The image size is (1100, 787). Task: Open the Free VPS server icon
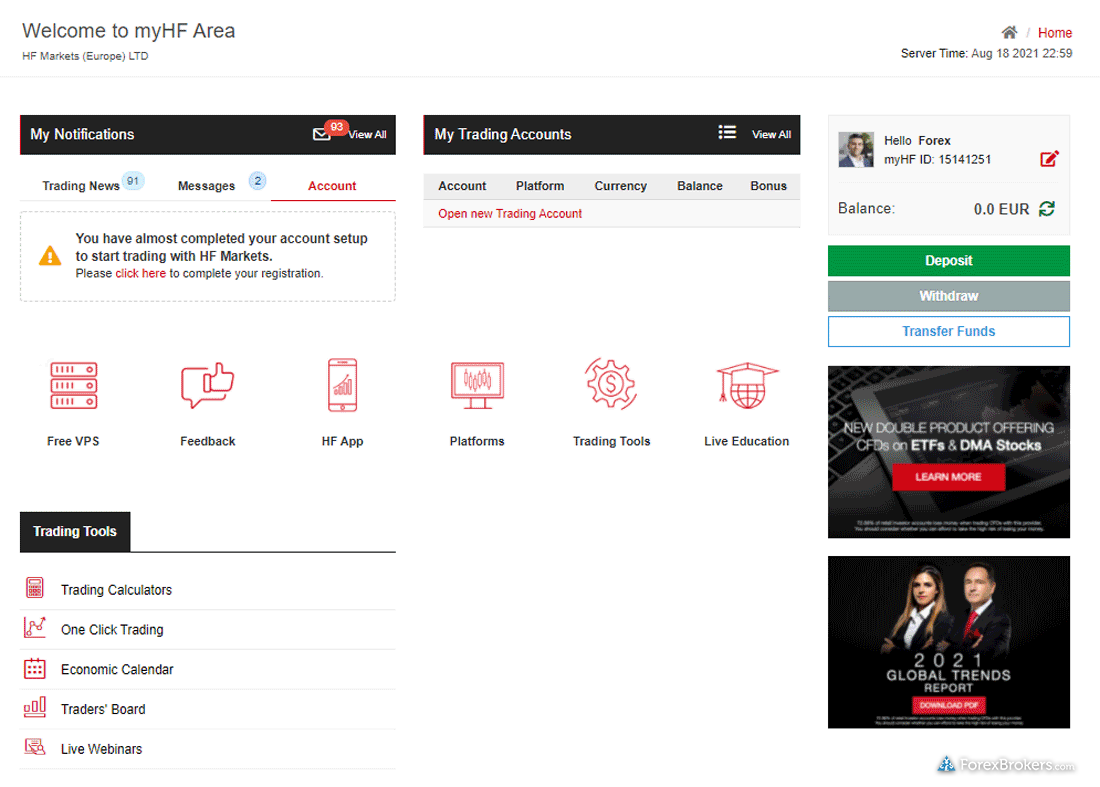tap(74, 385)
